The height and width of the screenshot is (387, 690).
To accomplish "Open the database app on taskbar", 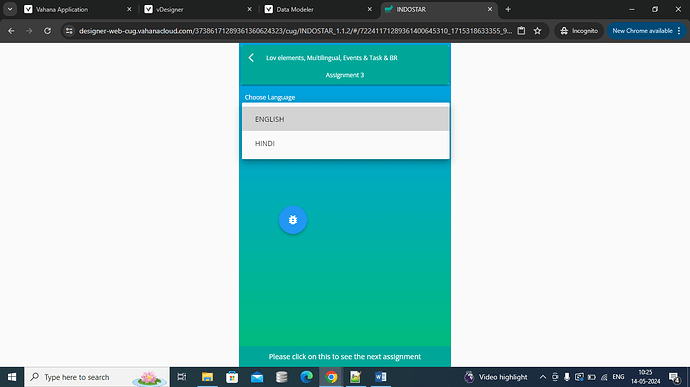I will [282, 377].
